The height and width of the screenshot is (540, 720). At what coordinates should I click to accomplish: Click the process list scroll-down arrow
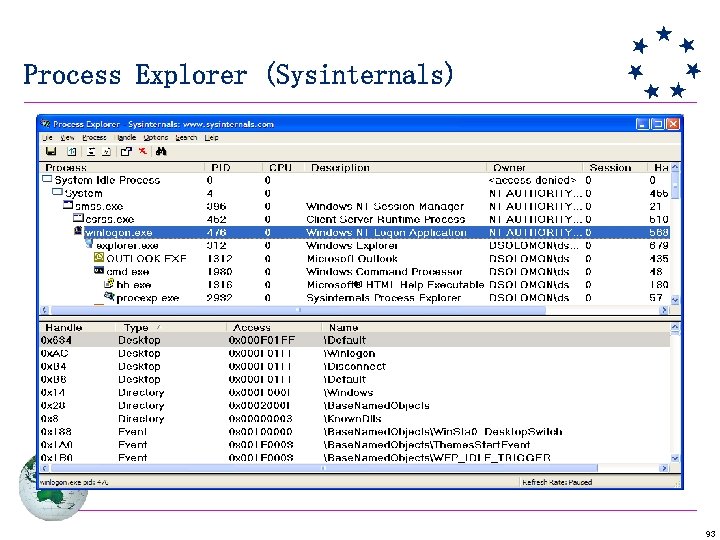tap(675, 299)
